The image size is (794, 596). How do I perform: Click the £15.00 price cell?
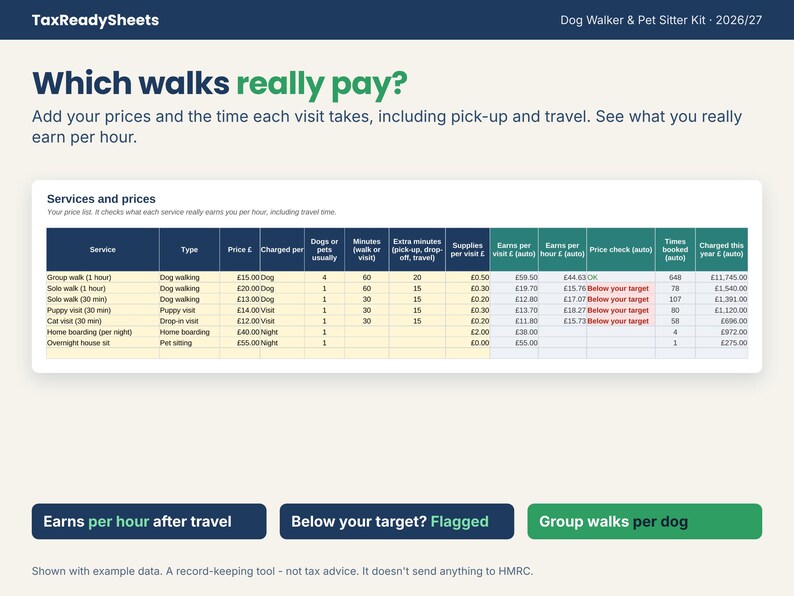click(240, 277)
